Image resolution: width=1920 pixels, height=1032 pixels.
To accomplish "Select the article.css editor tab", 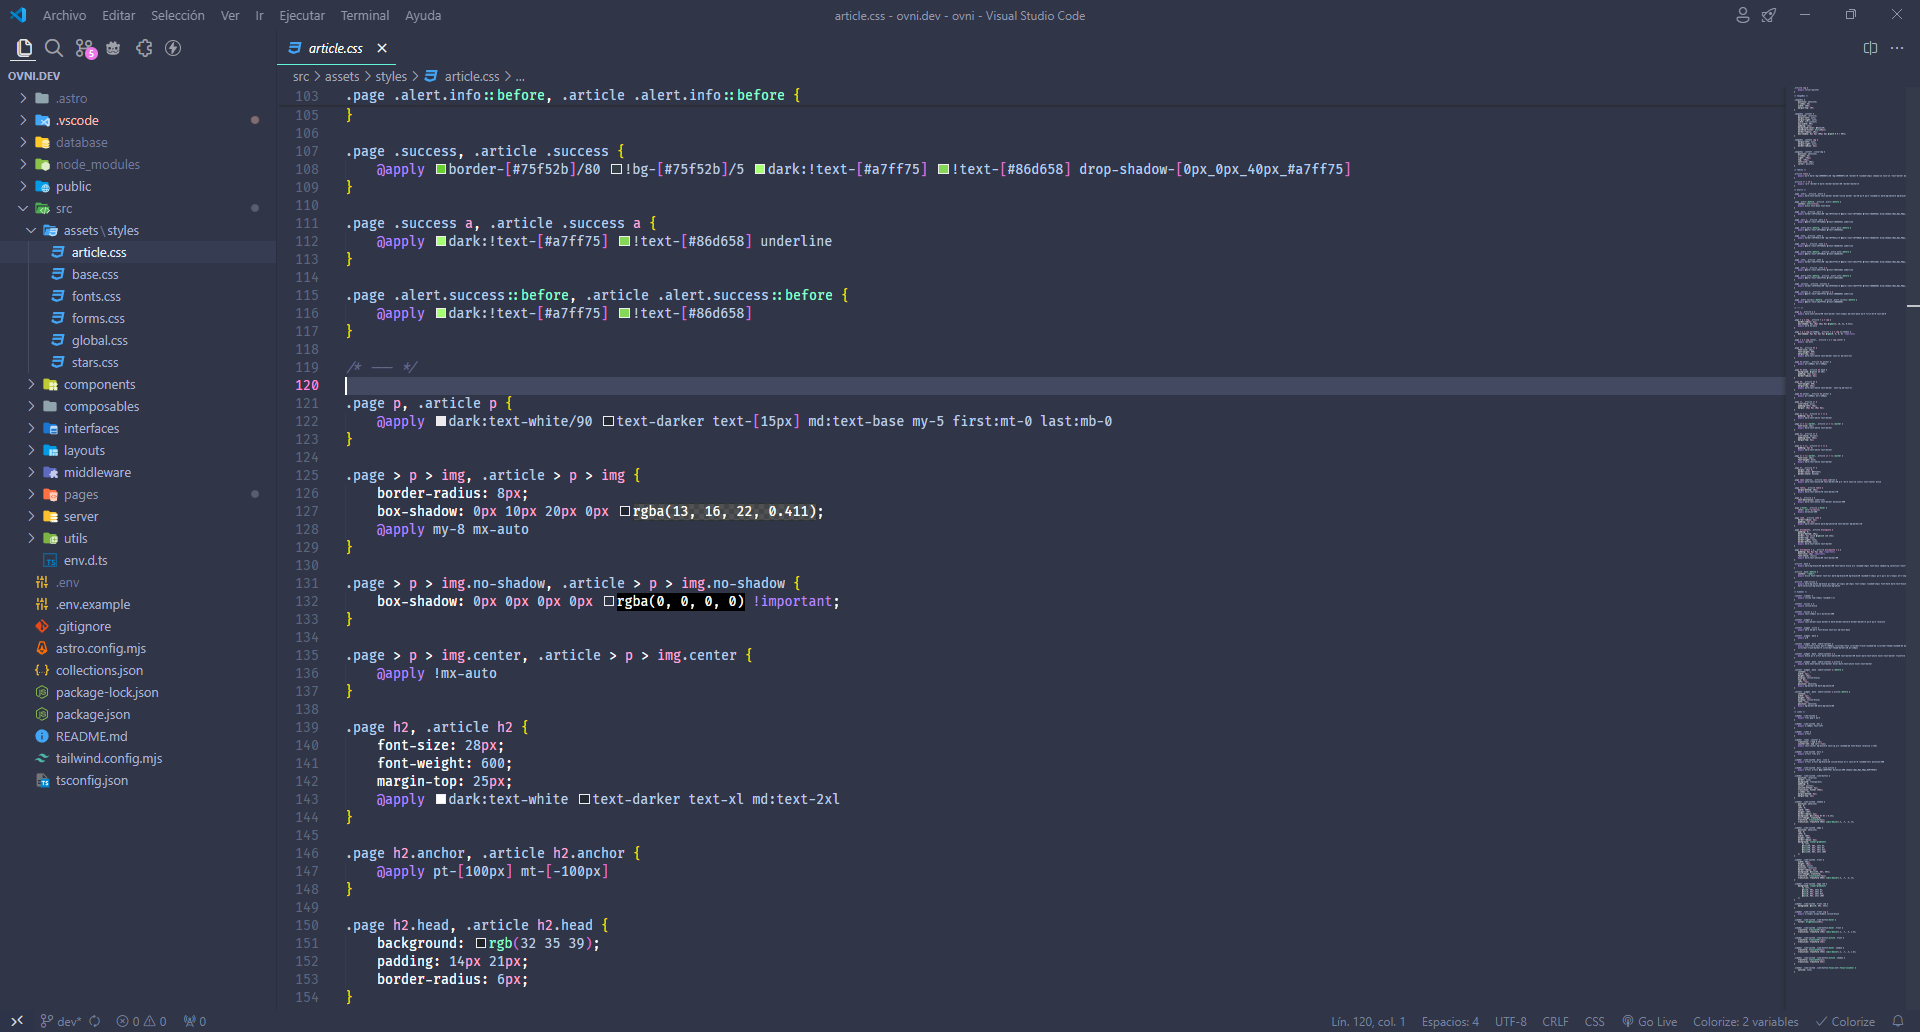I will 335,48.
